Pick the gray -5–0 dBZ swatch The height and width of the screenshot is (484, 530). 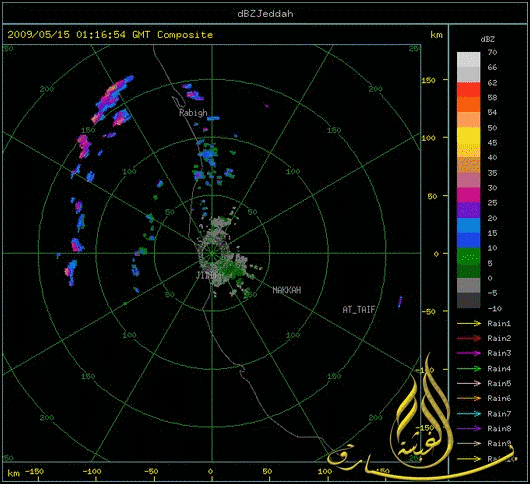[x=468, y=286]
